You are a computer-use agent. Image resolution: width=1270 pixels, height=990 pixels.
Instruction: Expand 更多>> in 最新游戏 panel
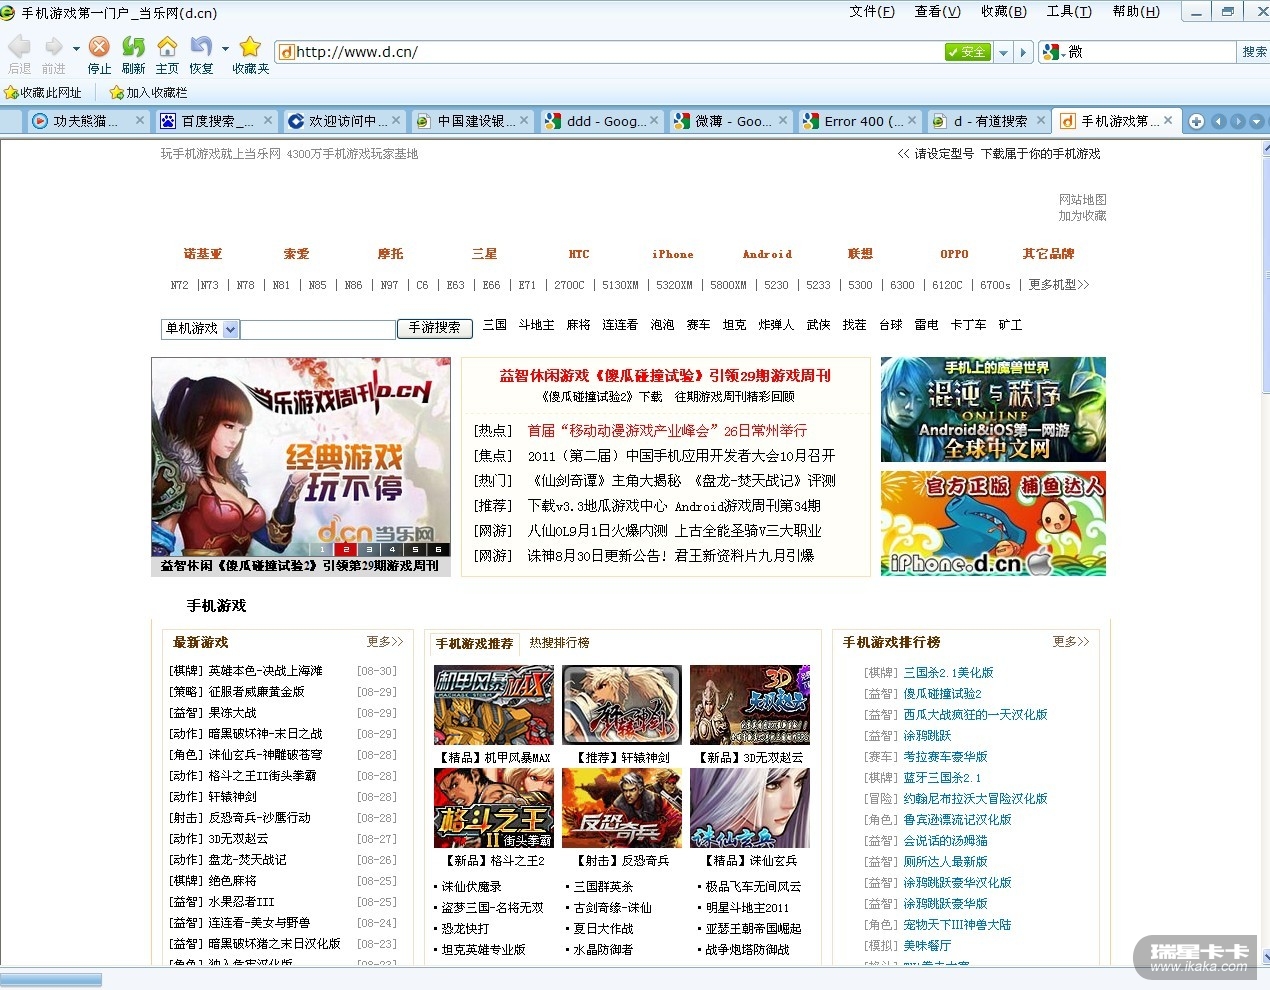point(385,642)
